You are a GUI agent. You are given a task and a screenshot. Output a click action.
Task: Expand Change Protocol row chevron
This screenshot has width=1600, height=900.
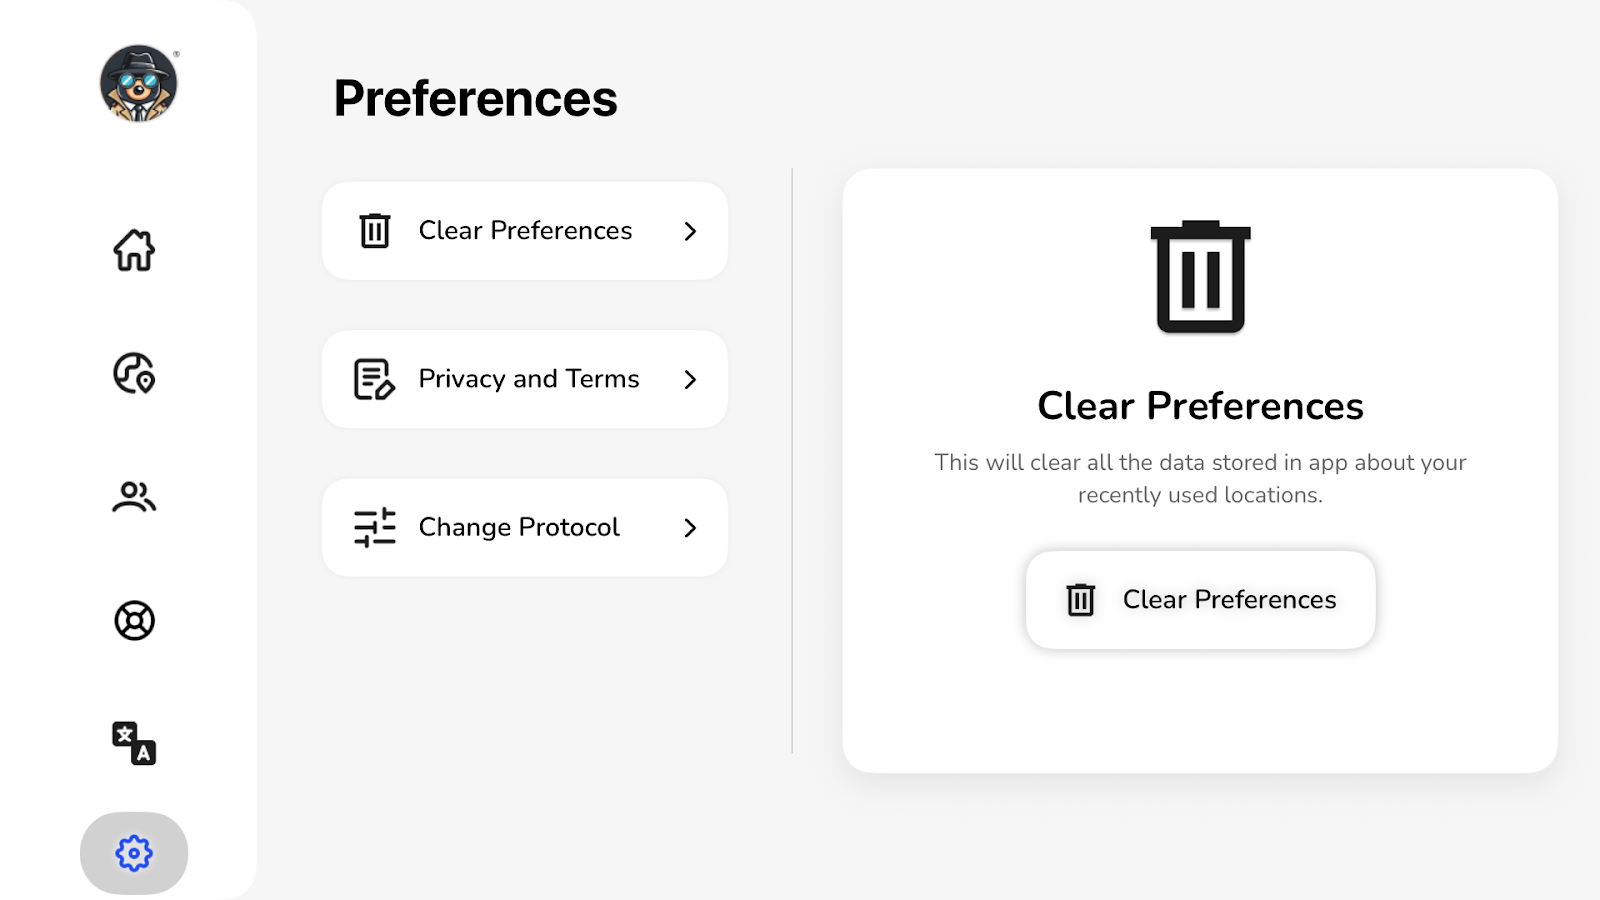[x=690, y=527]
